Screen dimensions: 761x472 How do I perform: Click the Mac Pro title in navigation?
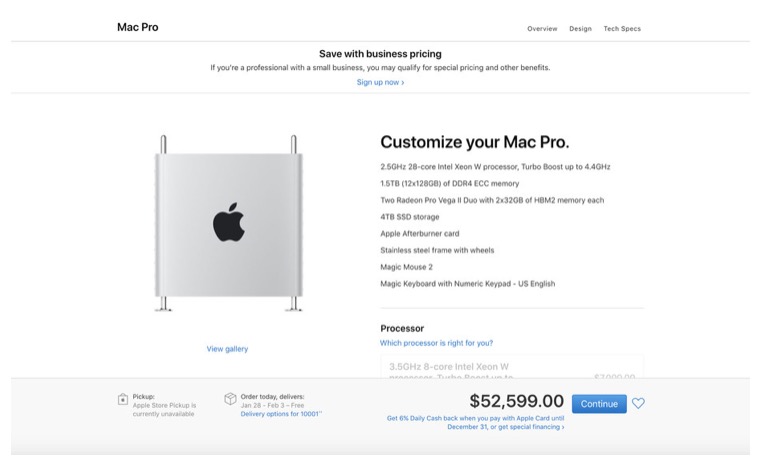tap(138, 27)
